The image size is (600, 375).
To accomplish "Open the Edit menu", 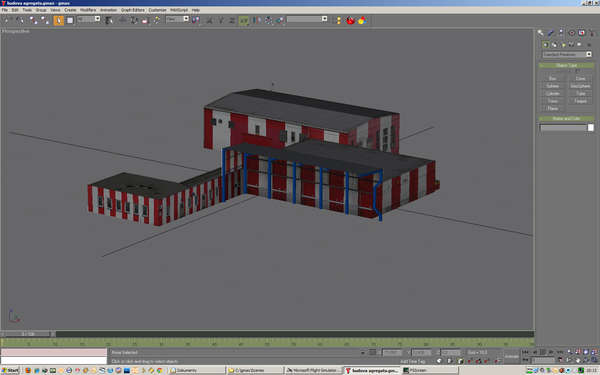I will tap(15, 10).
